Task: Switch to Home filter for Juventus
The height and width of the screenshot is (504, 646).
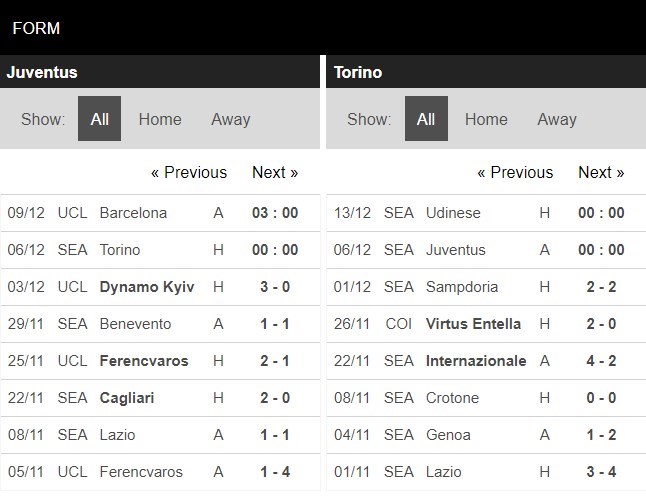Action: (x=160, y=119)
